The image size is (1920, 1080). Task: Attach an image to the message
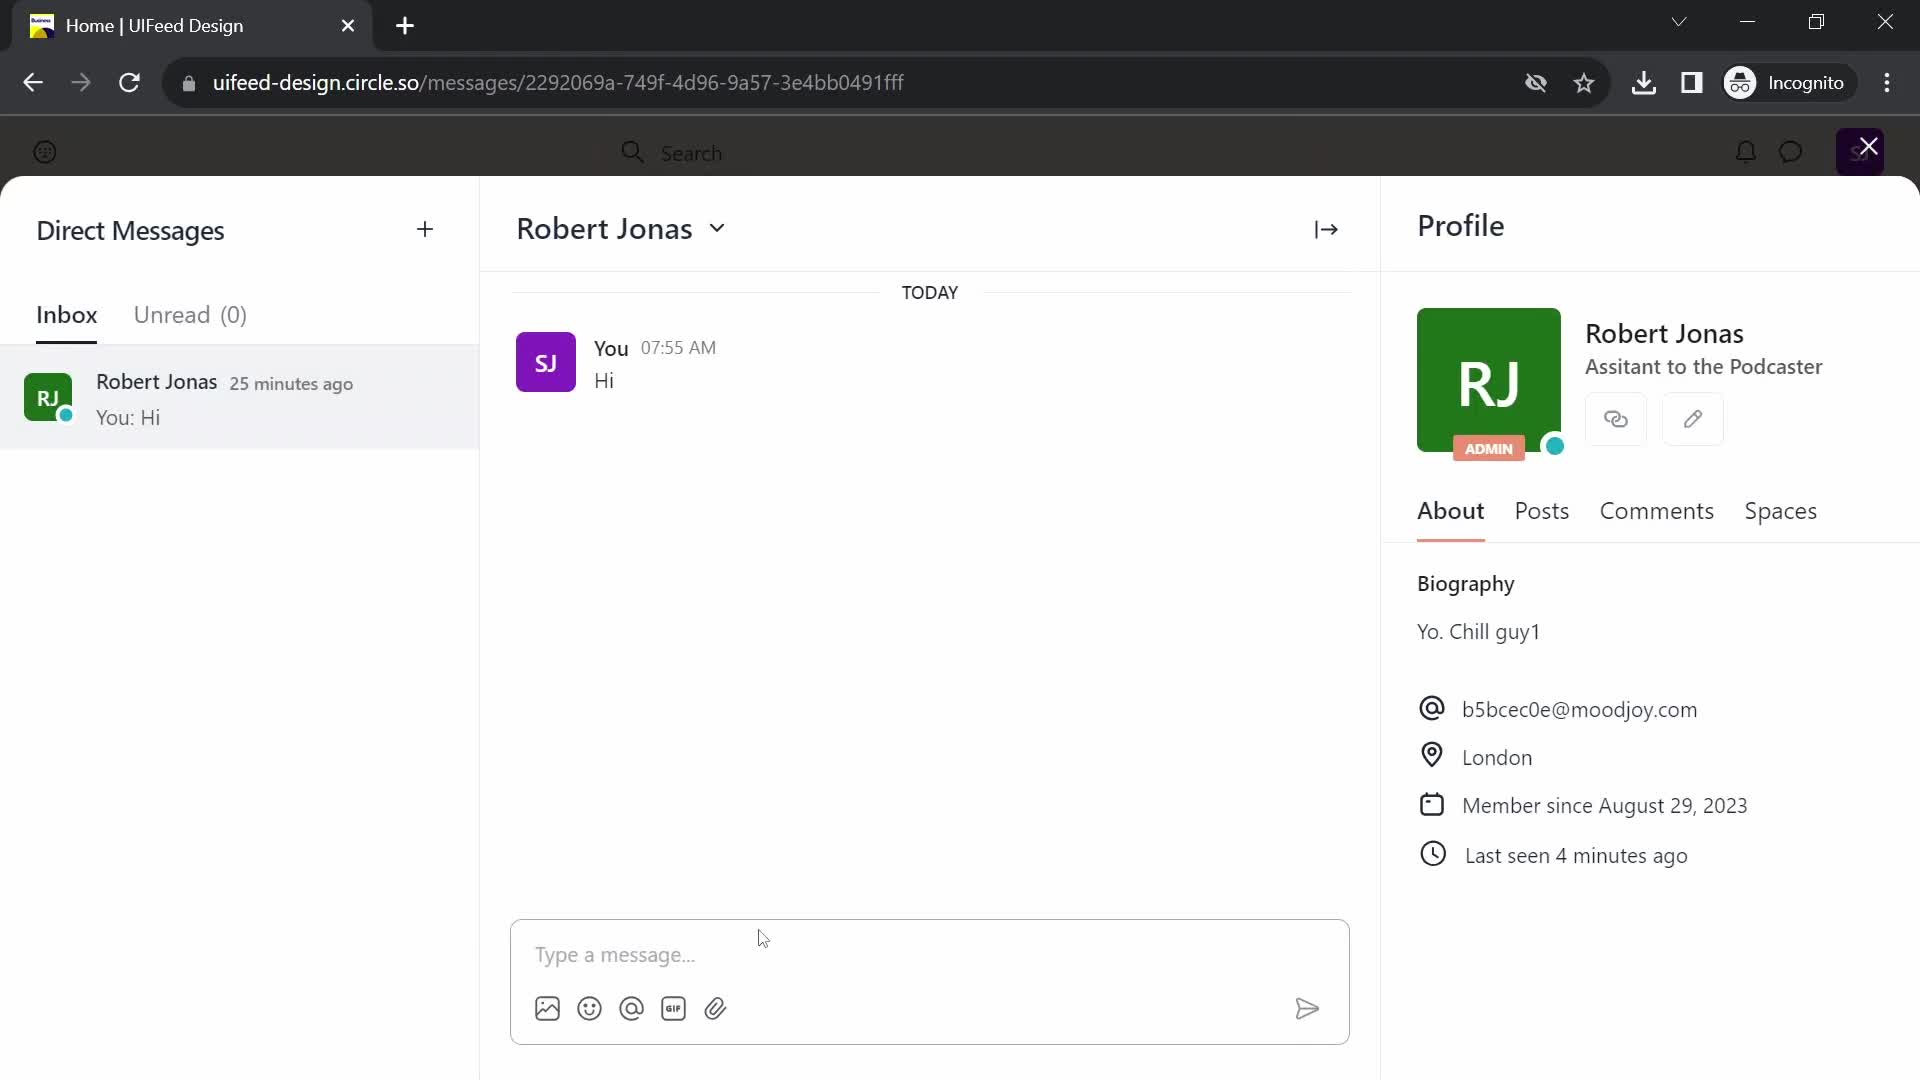(547, 1009)
